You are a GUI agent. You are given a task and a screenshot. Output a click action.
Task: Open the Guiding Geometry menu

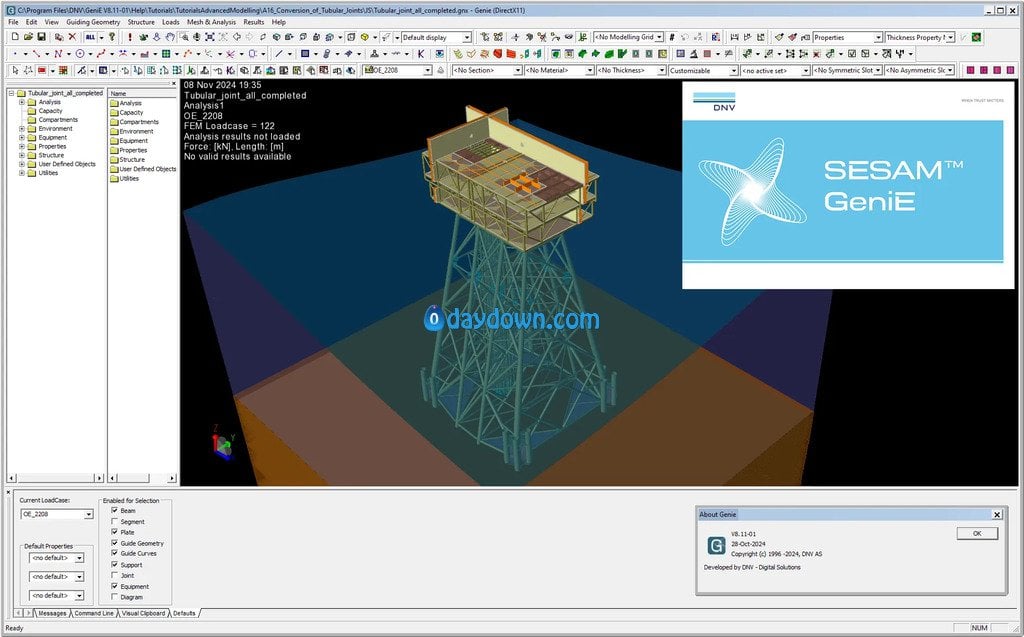click(93, 22)
